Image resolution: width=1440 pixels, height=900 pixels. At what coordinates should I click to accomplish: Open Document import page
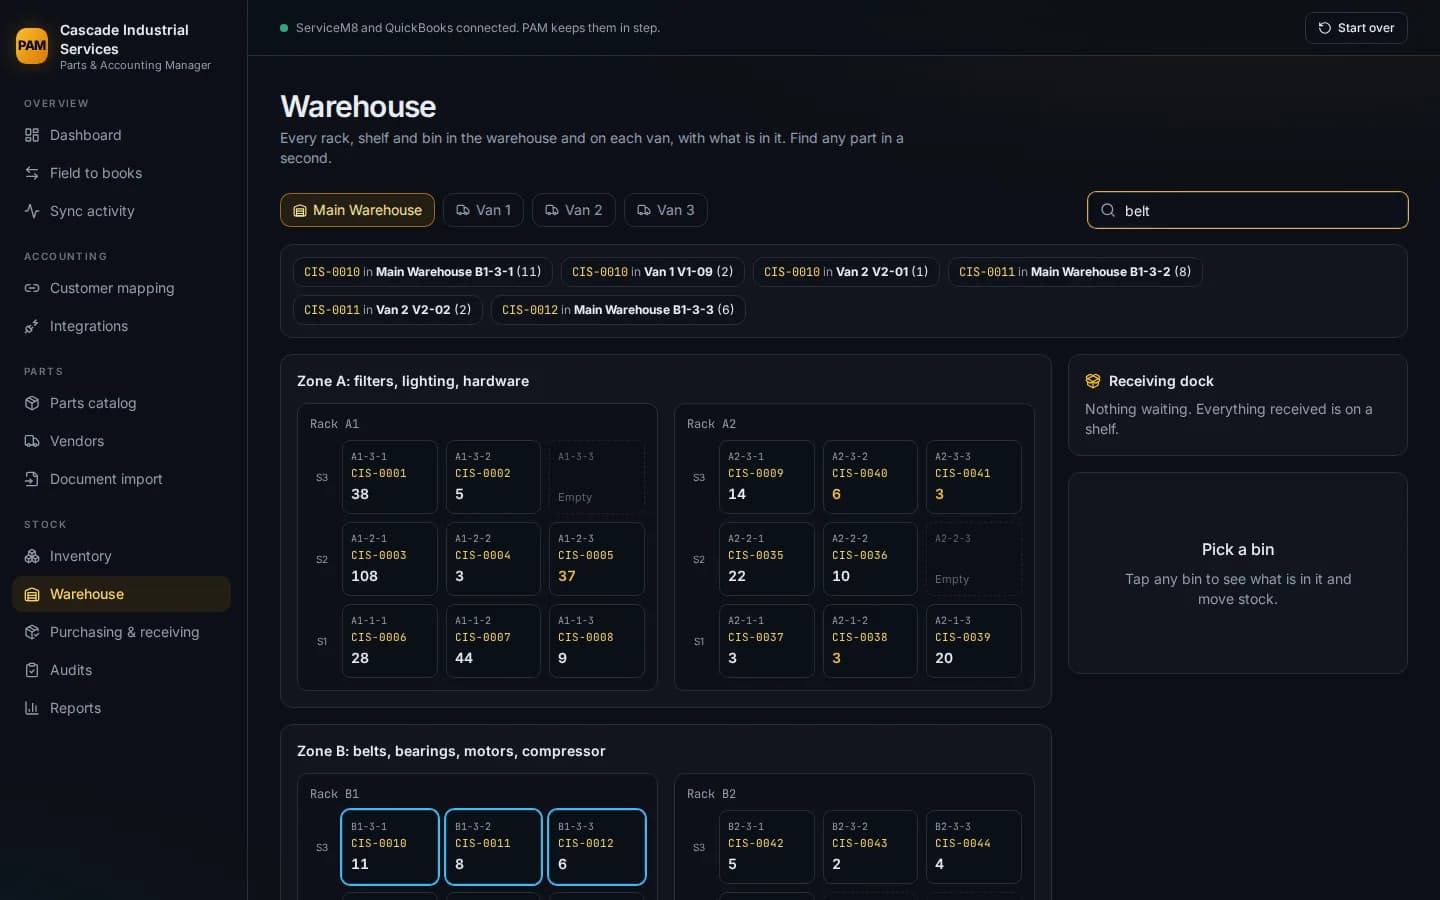pyautogui.click(x=121, y=479)
